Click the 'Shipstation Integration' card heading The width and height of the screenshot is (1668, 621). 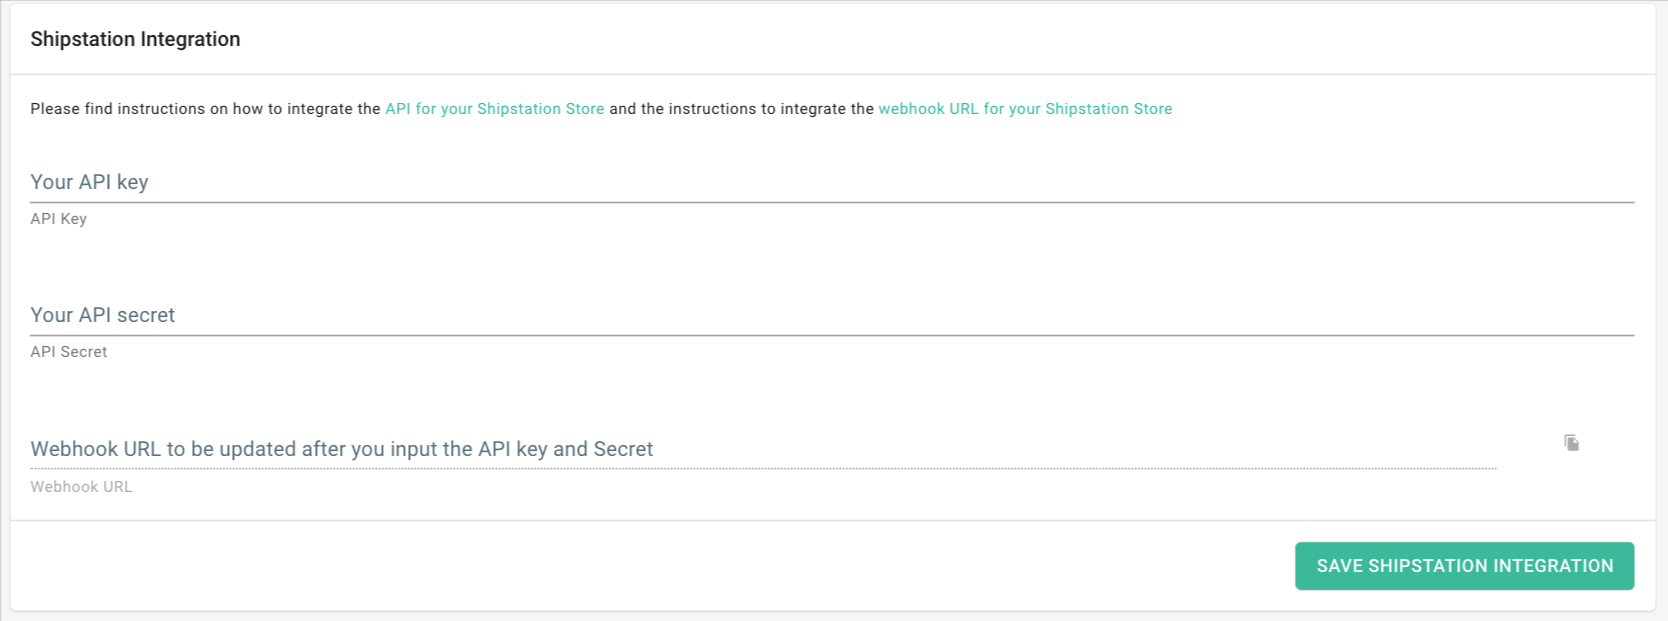[x=135, y=39]
